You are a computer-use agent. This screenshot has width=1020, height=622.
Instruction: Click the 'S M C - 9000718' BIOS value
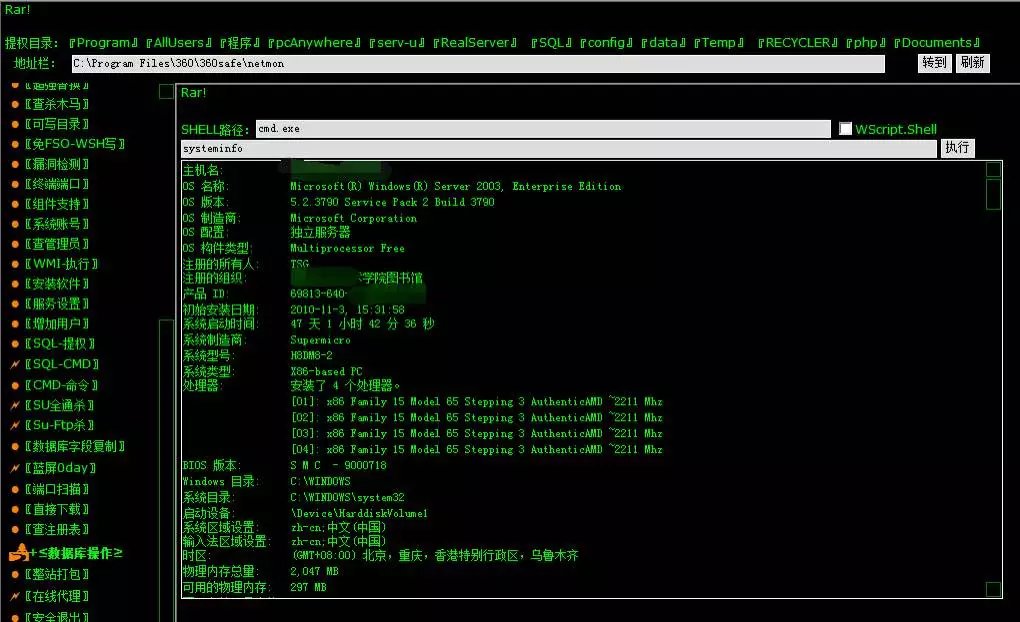click(x=338, y=466)
